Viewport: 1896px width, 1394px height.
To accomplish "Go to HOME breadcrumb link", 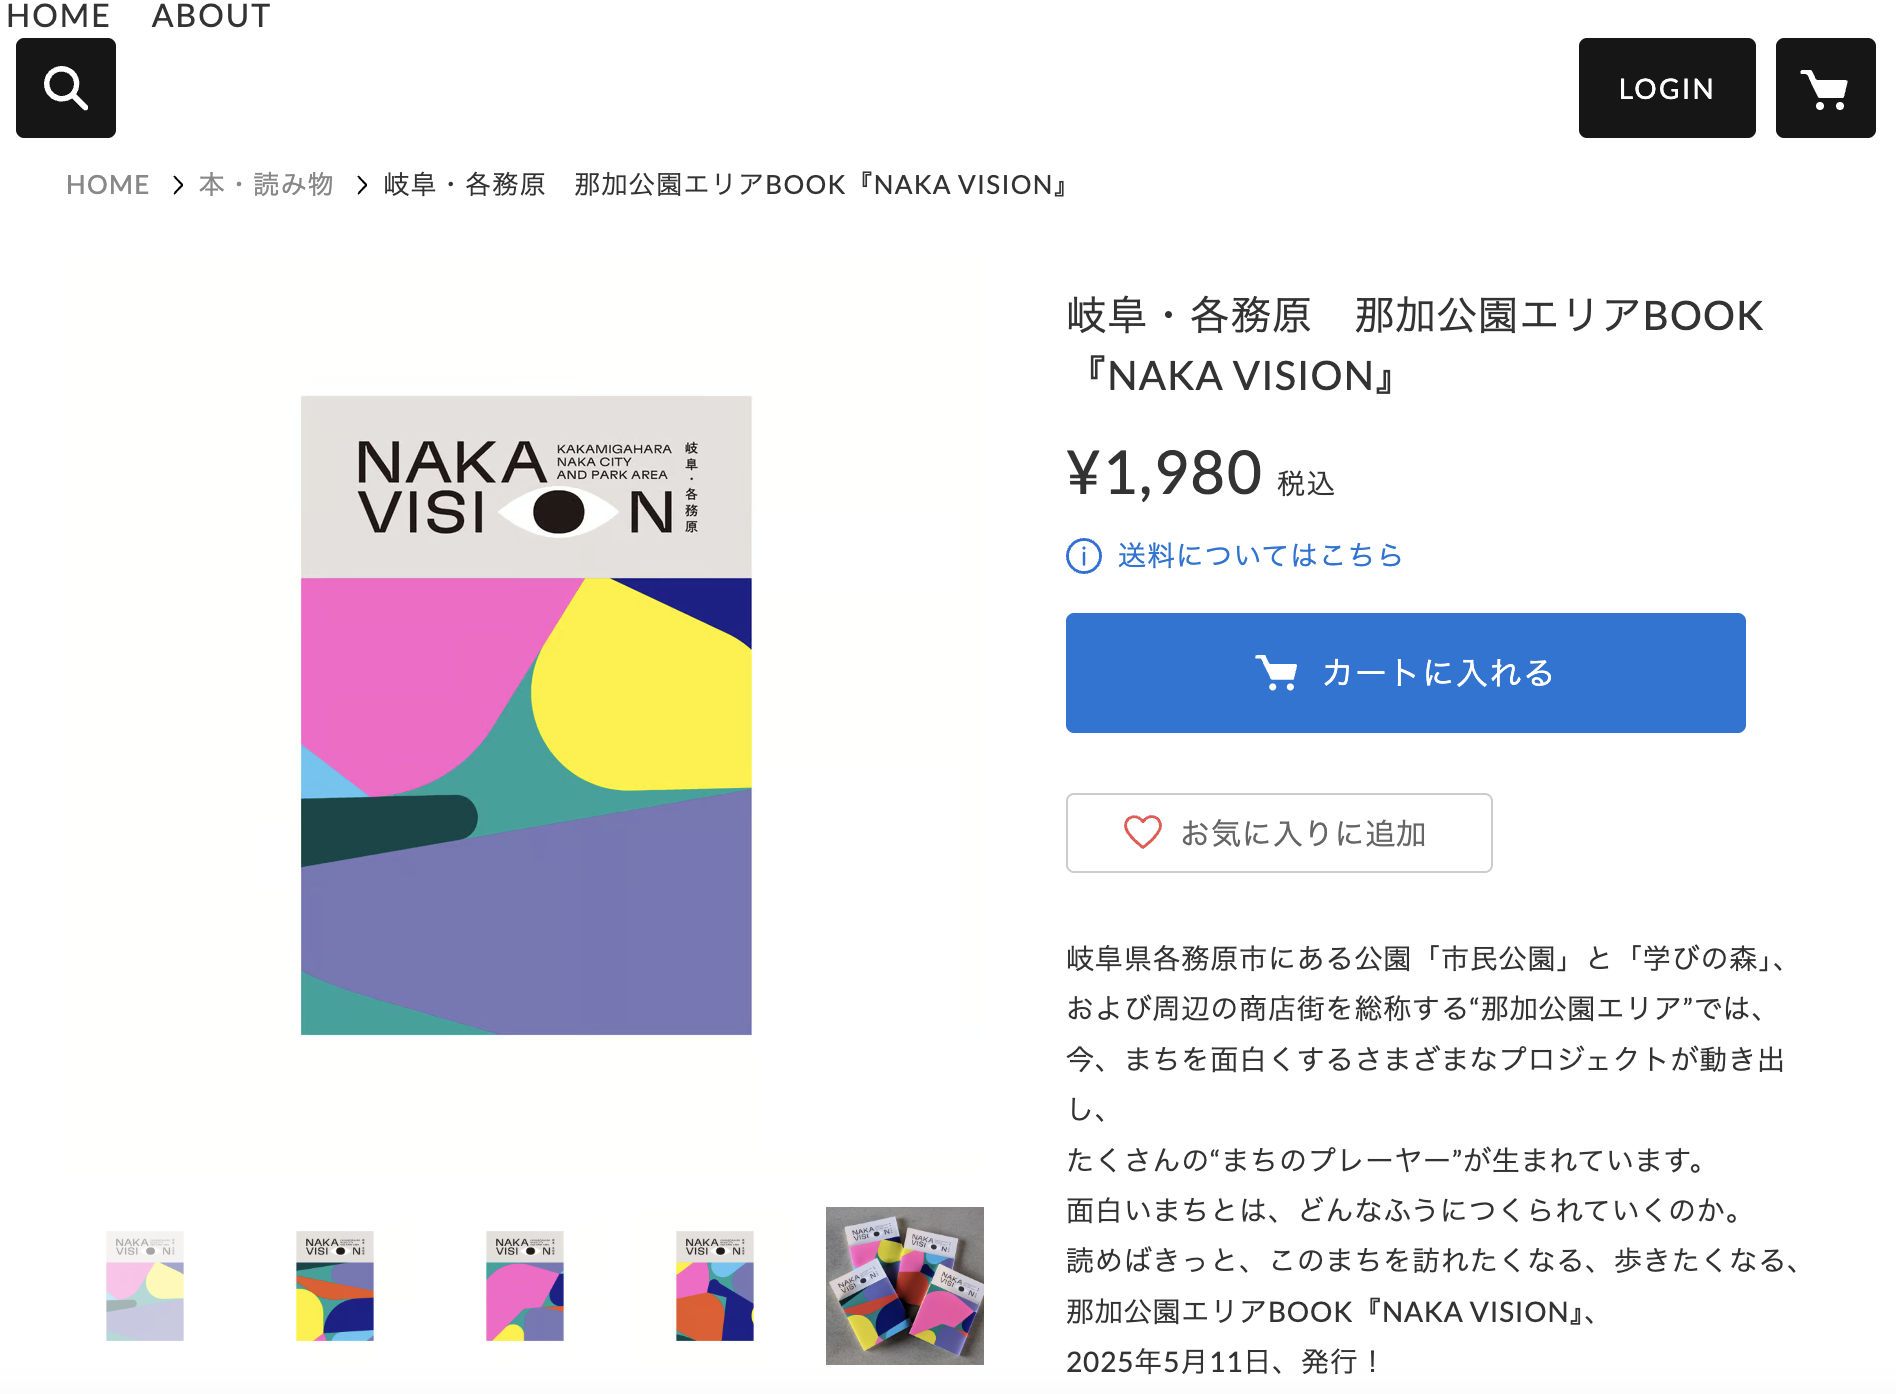I will (108, 185).
